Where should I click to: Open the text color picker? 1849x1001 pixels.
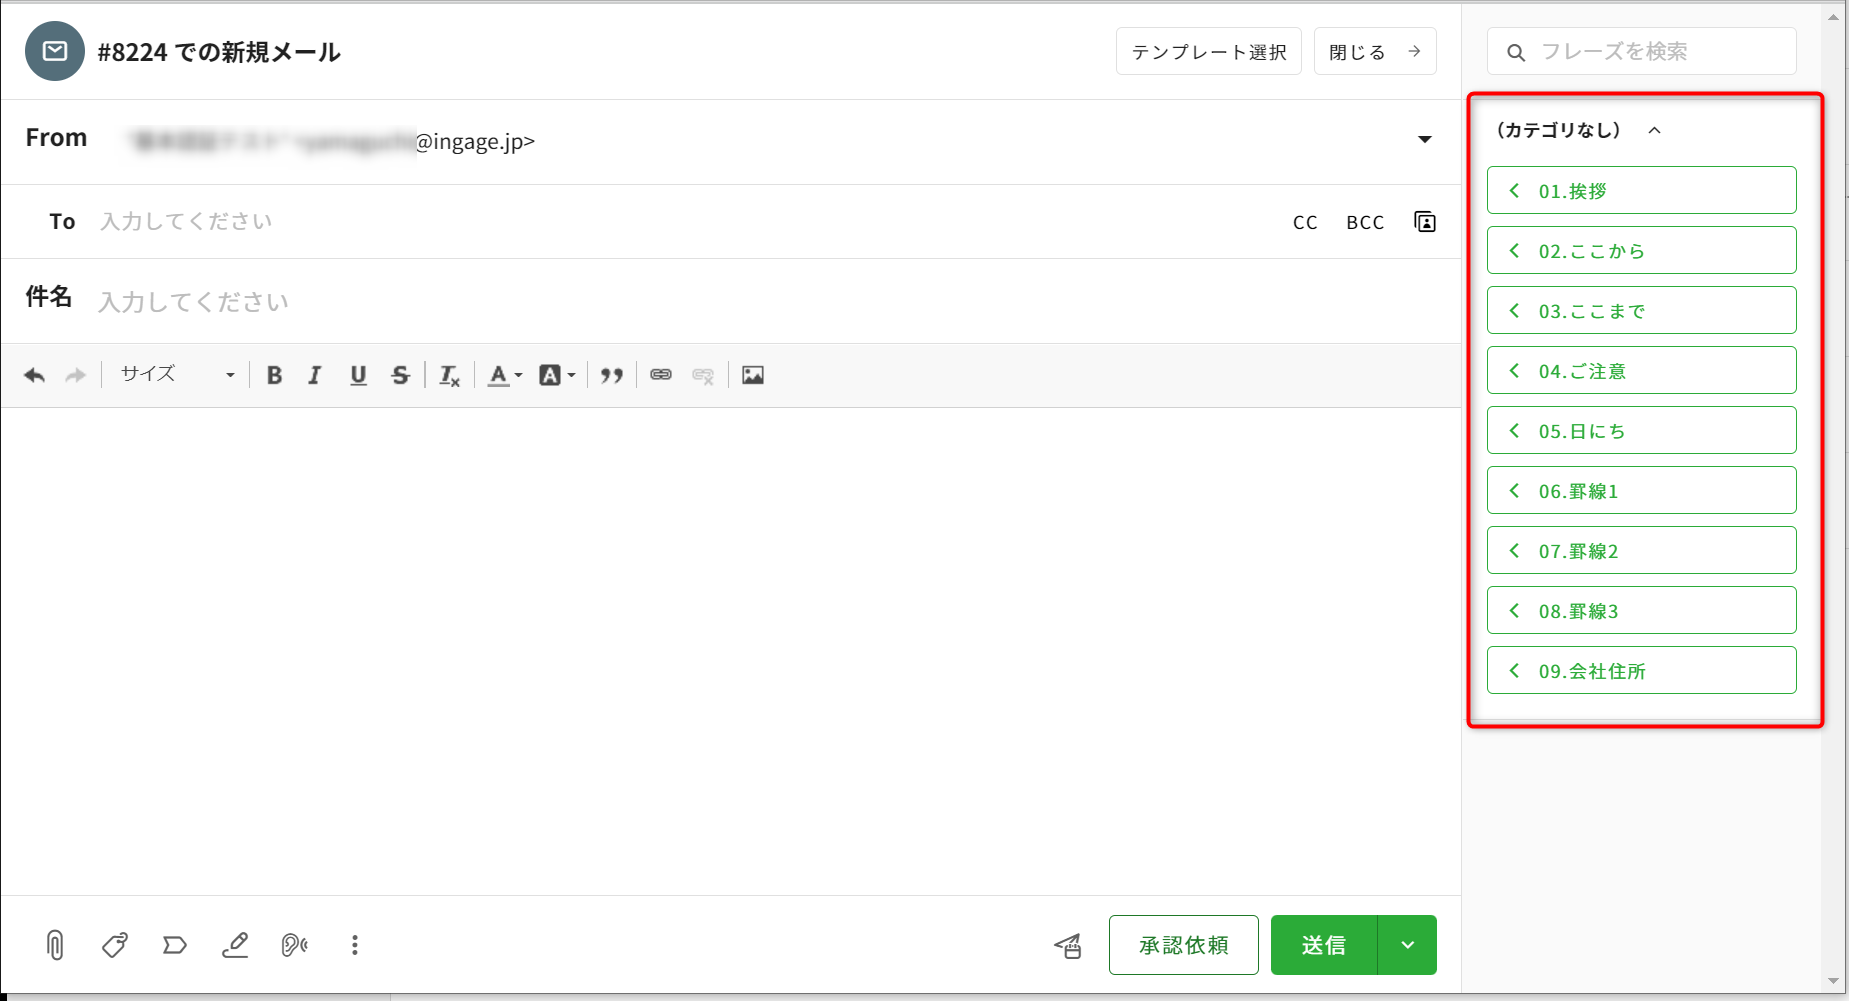point(504,375)
